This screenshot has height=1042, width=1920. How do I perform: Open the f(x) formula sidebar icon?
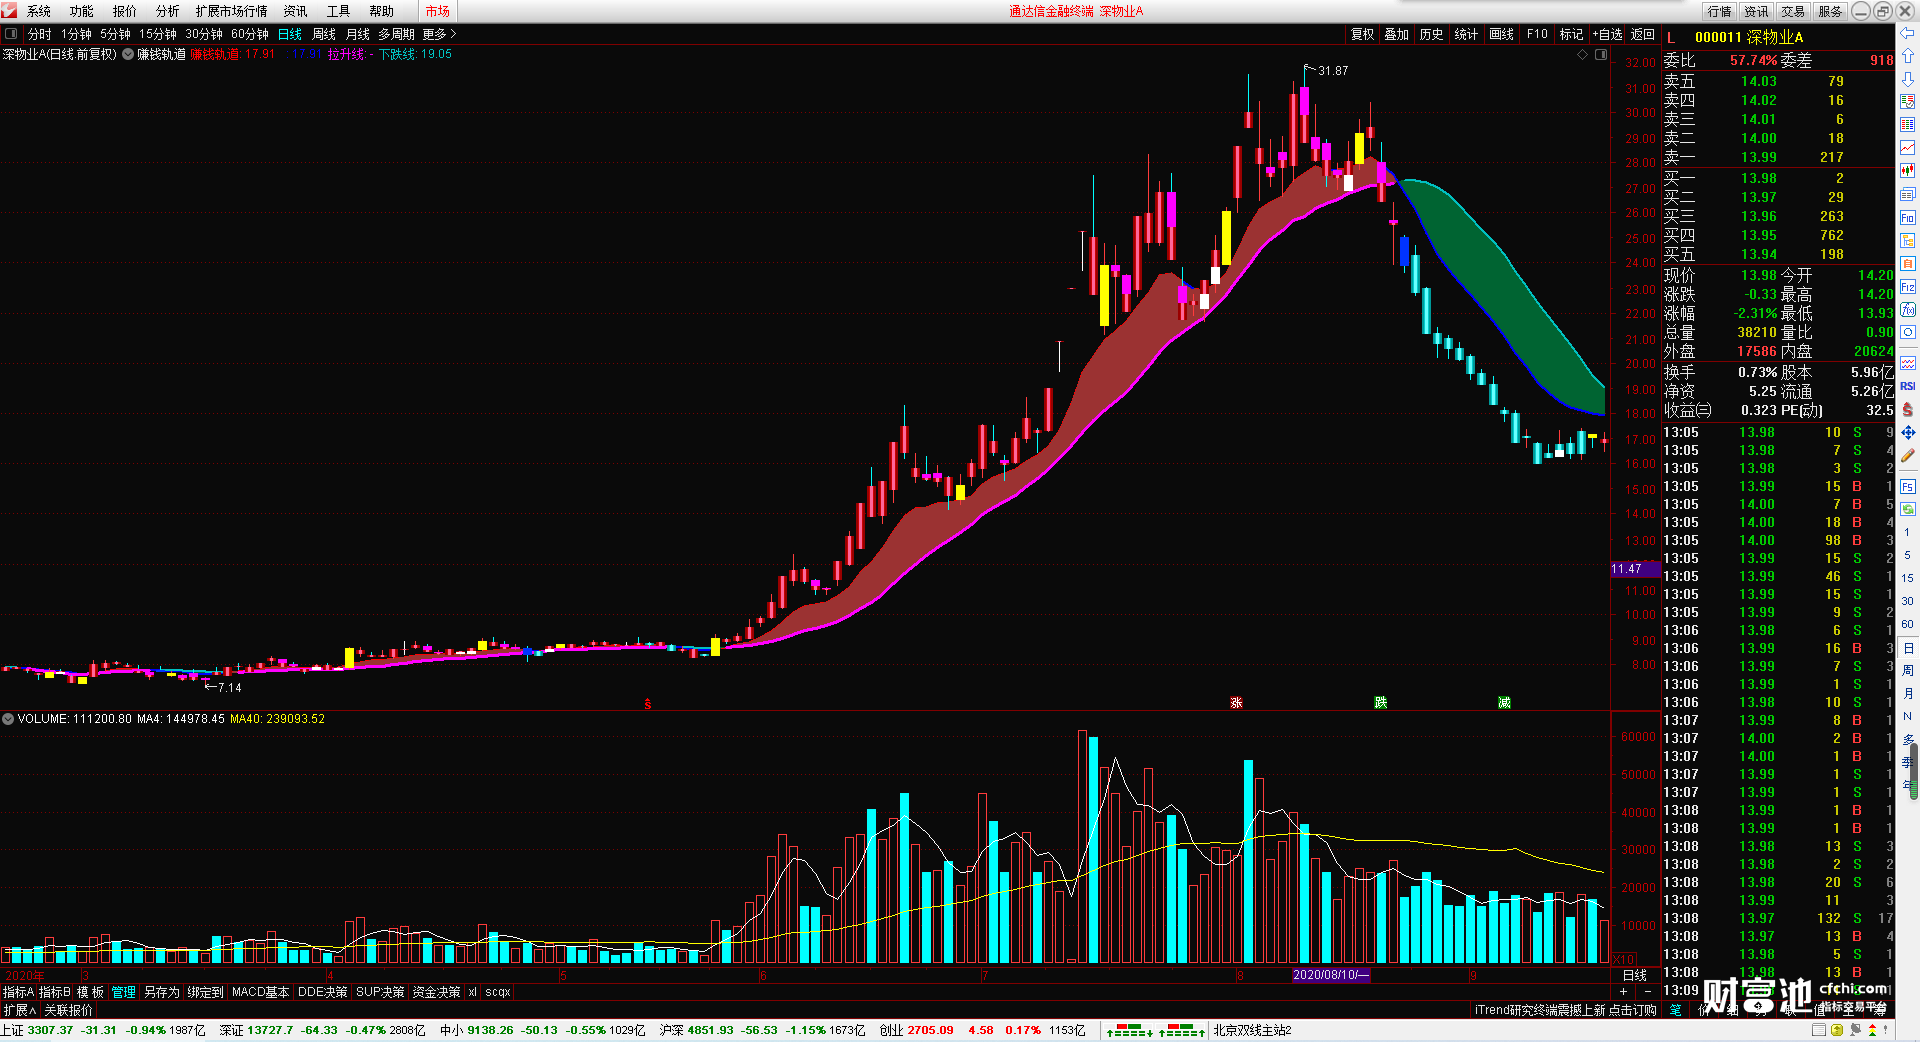click(x=1907, y=310)
